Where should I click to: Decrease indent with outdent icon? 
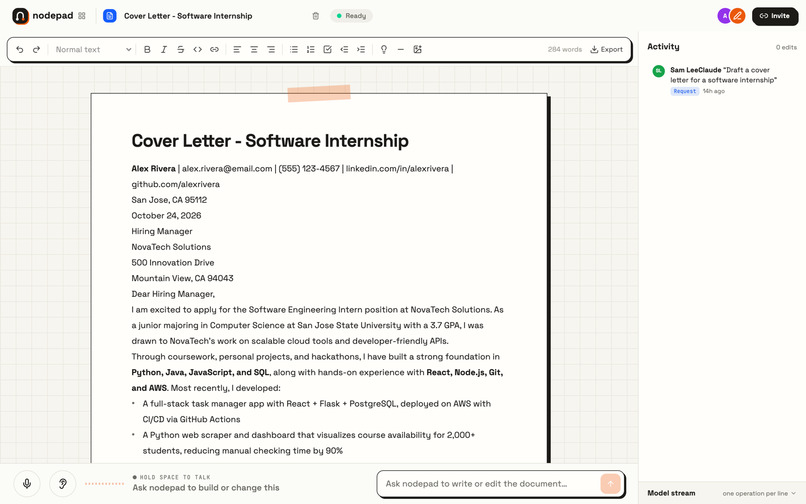[x=344, y=49]
